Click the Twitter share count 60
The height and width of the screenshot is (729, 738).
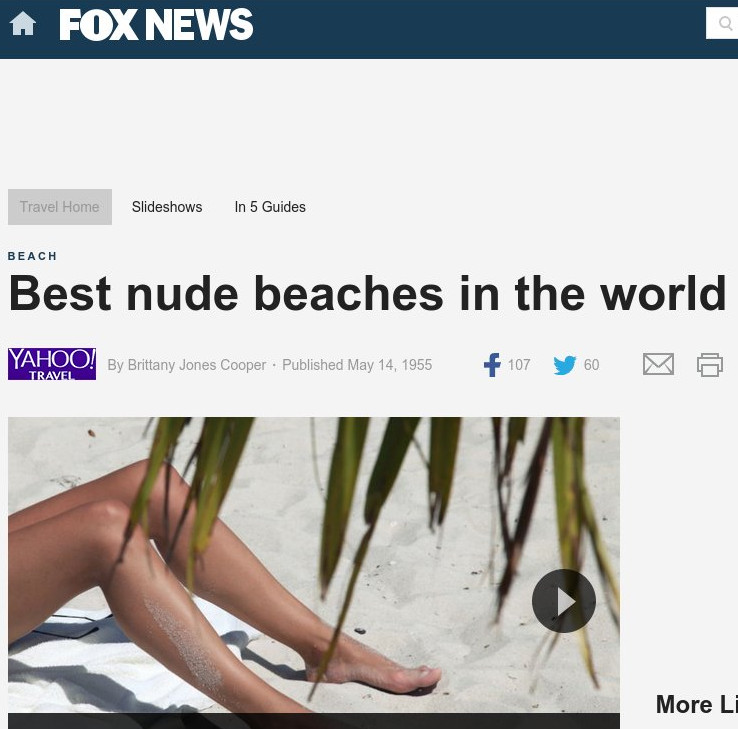click(x=592, y=365)
